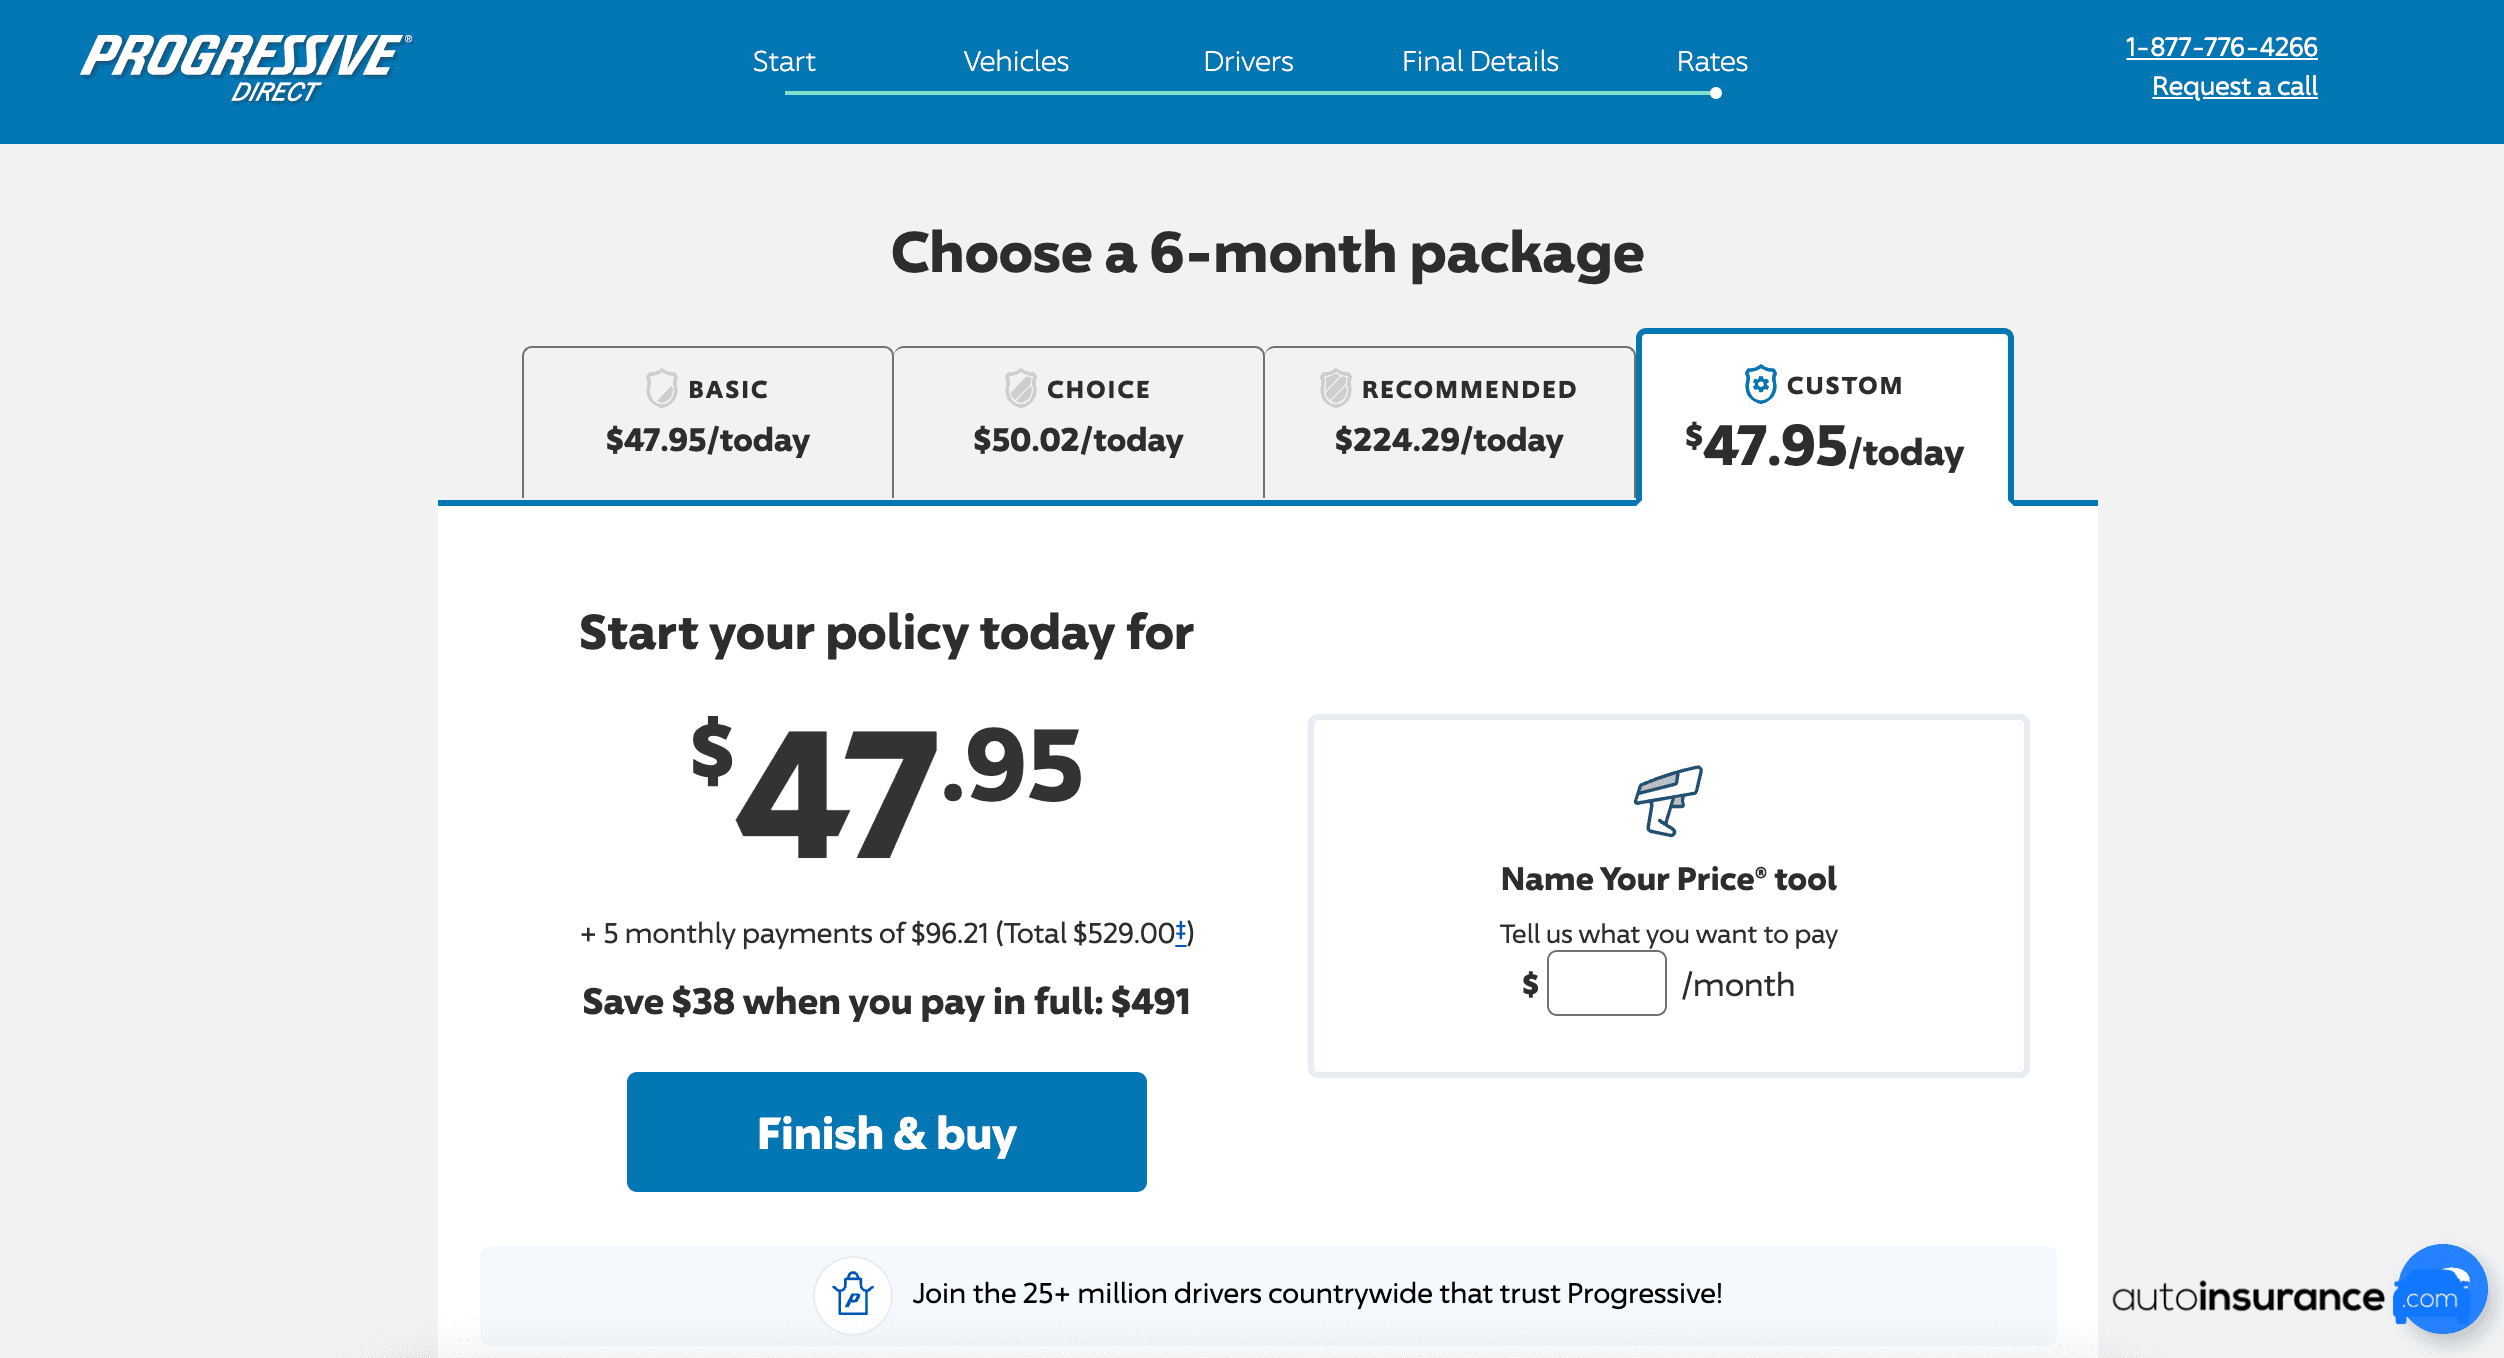Click the progress bar endpoint dot under Rates
The image size is (2504, 1358).
1716,93
